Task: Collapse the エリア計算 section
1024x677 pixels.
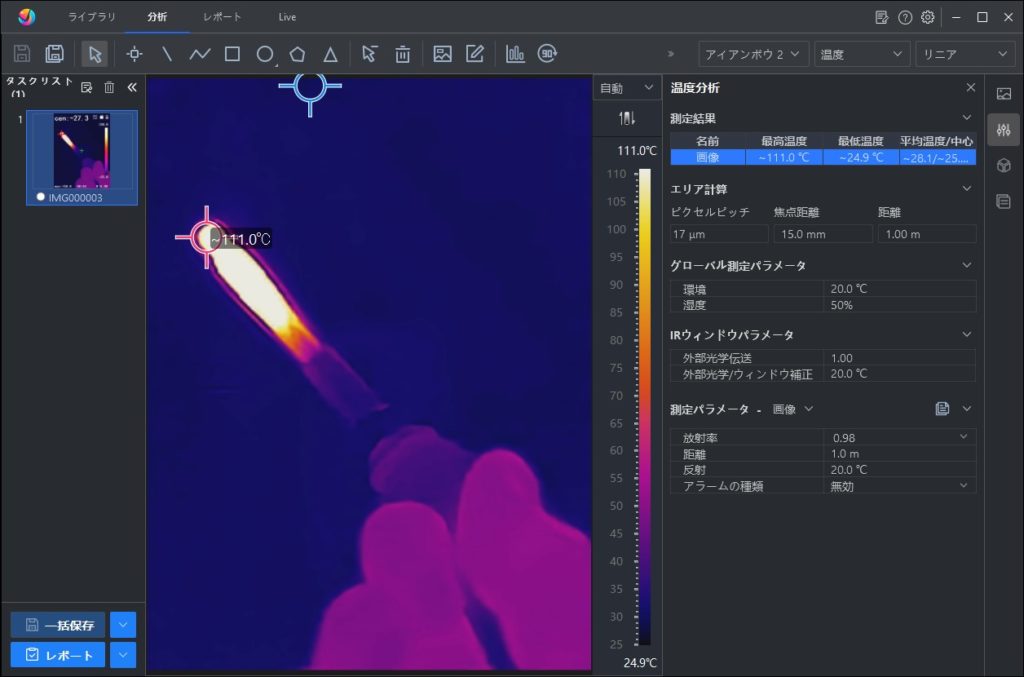Action: pos(966,188)
